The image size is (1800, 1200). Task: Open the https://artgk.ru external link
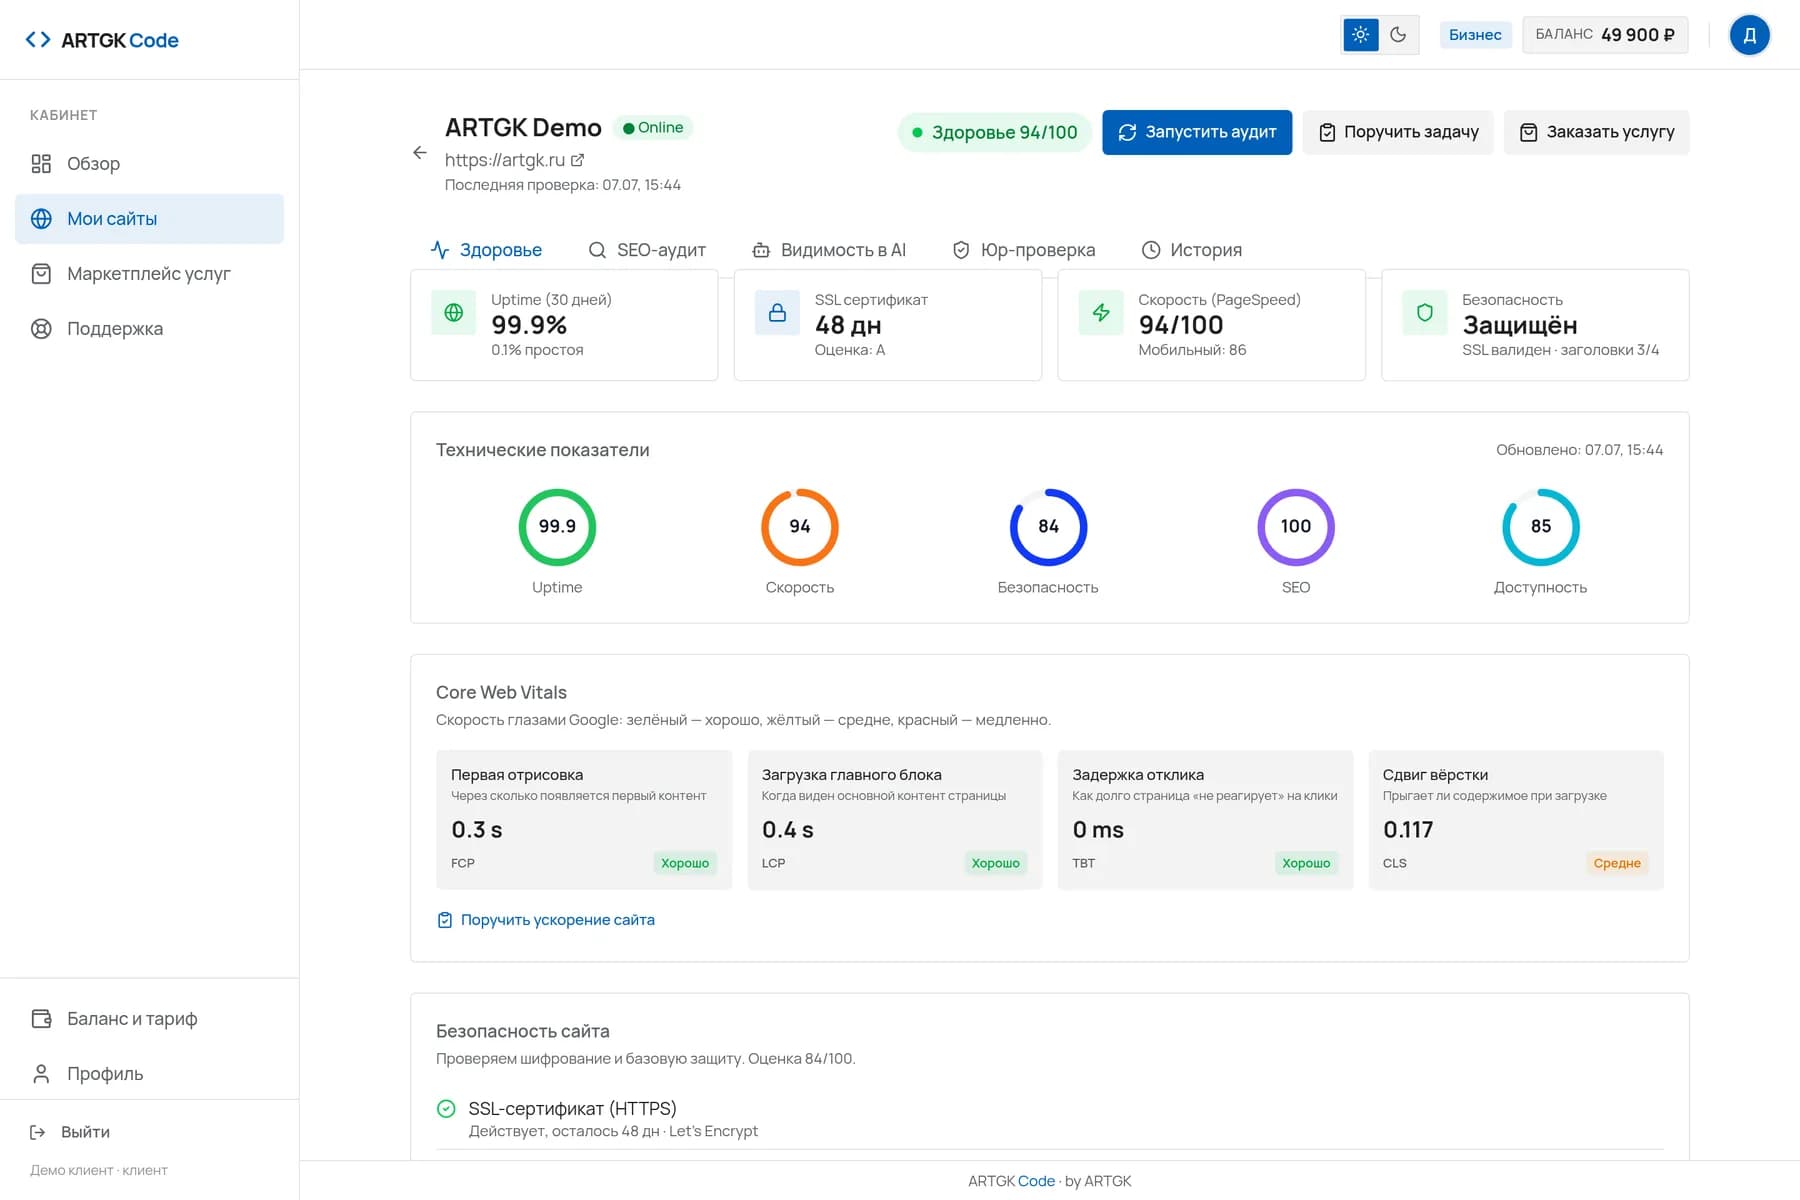tap(514, 160)
